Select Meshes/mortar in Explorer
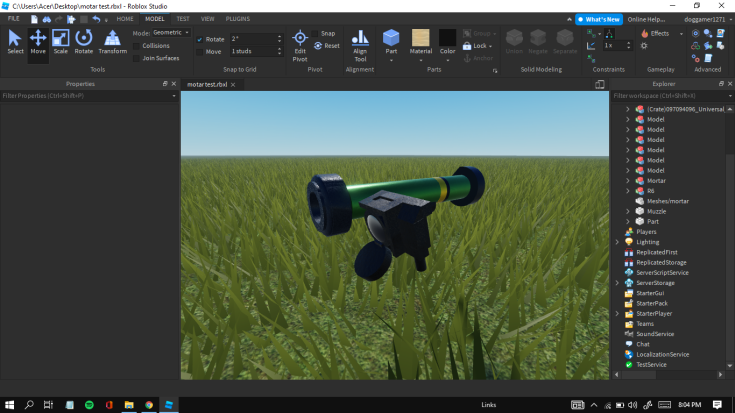735x413 pixels. (x=668, y=201)
